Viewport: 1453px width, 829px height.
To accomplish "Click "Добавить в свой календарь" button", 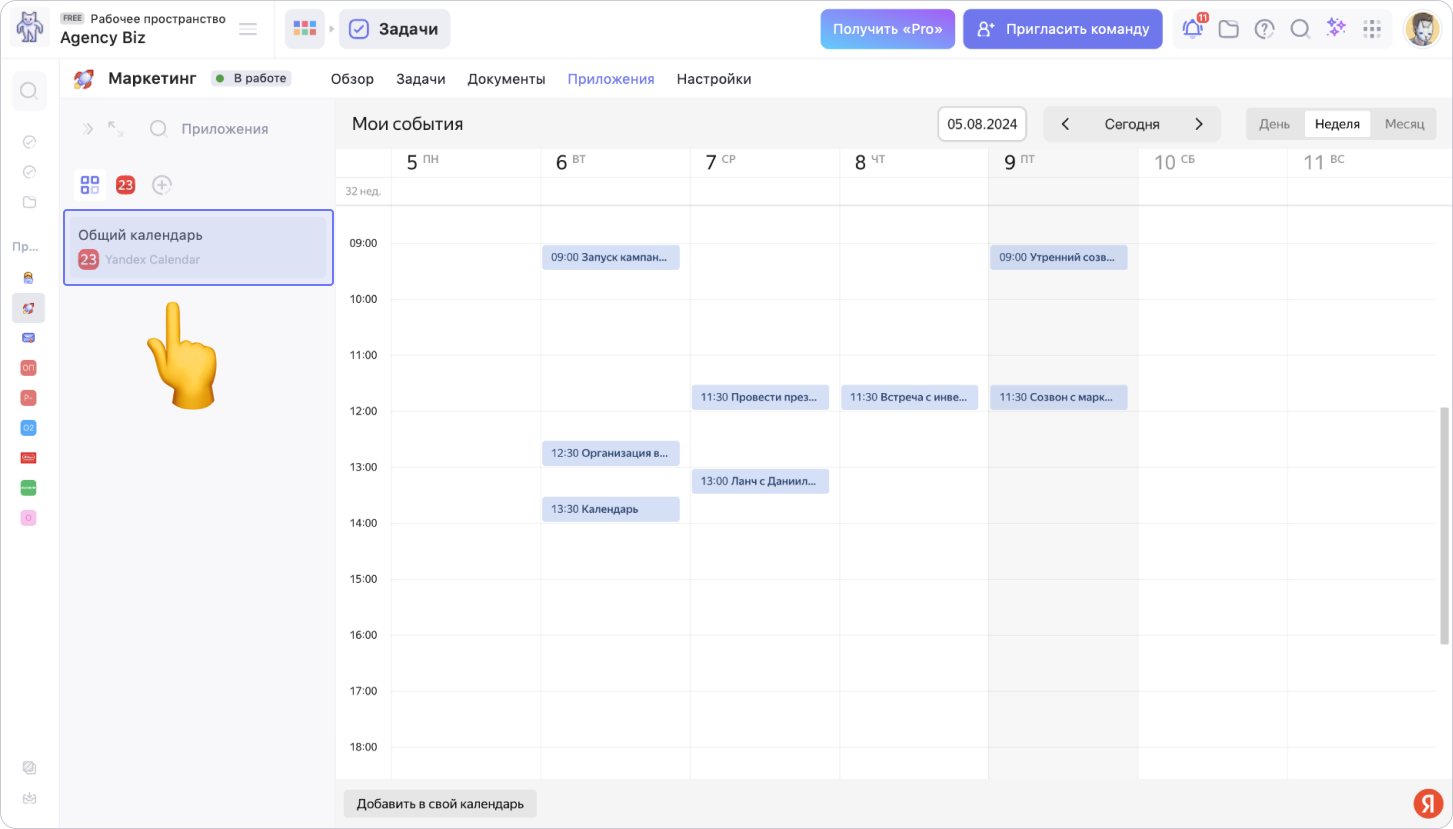I will click(440, 804).
